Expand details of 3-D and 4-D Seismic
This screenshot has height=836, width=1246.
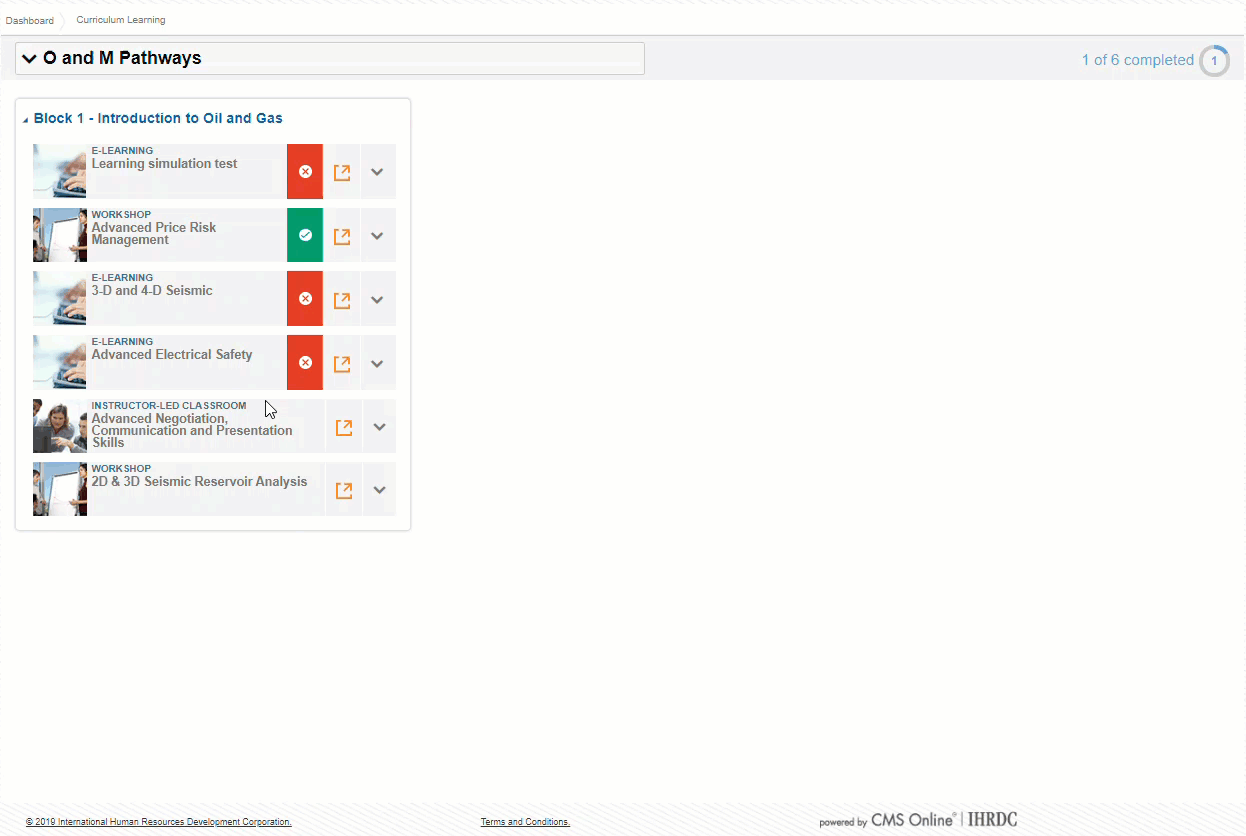pos(377,299)
